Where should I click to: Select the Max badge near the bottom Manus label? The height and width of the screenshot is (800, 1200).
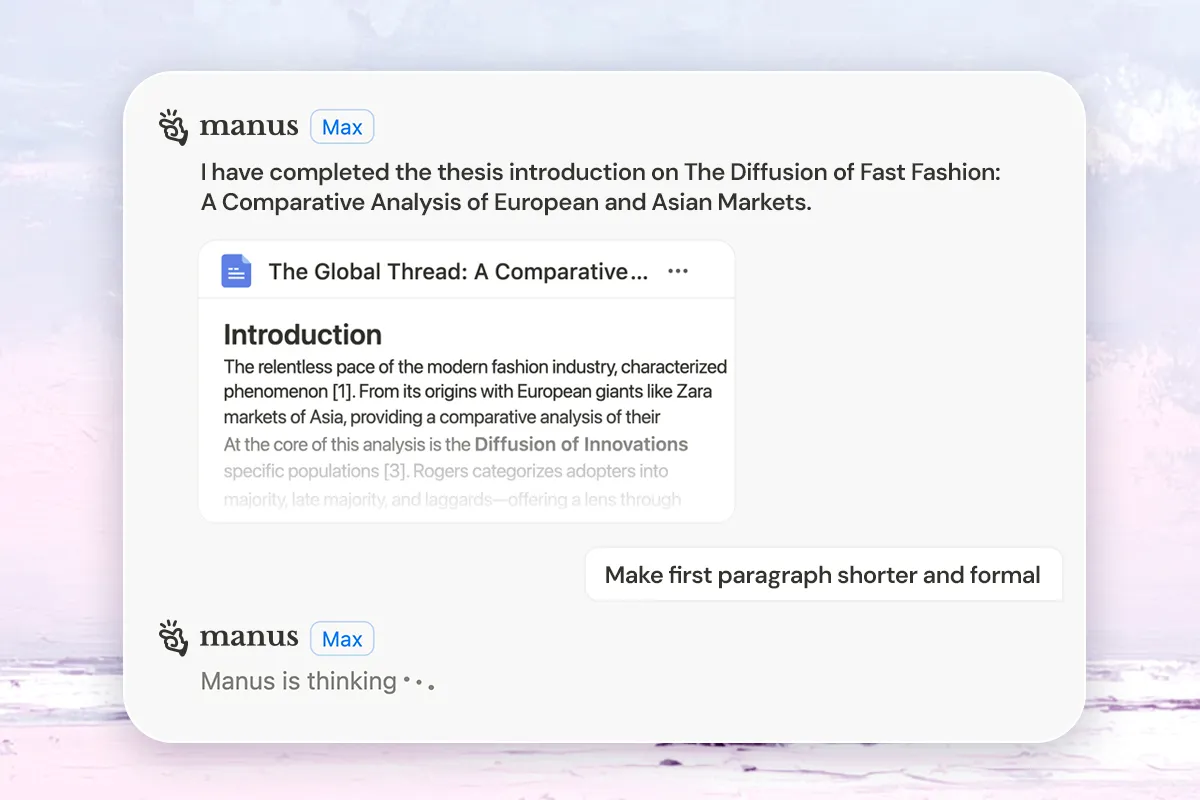342,638
